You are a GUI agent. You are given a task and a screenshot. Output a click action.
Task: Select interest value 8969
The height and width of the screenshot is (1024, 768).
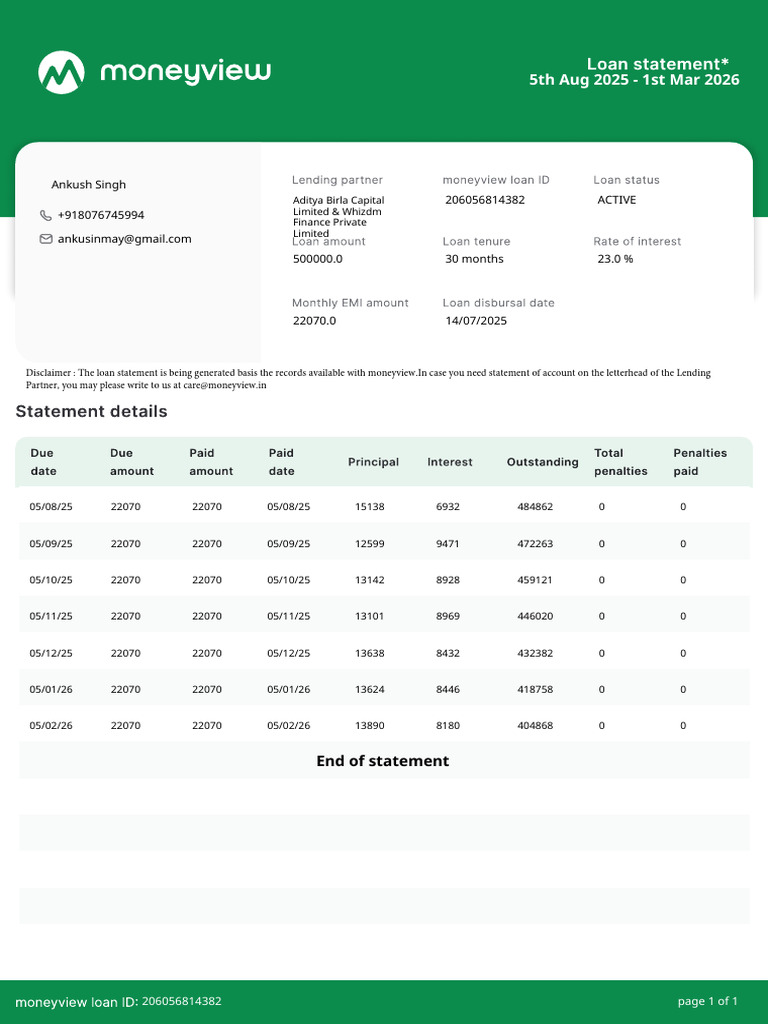tap(448, 616)
